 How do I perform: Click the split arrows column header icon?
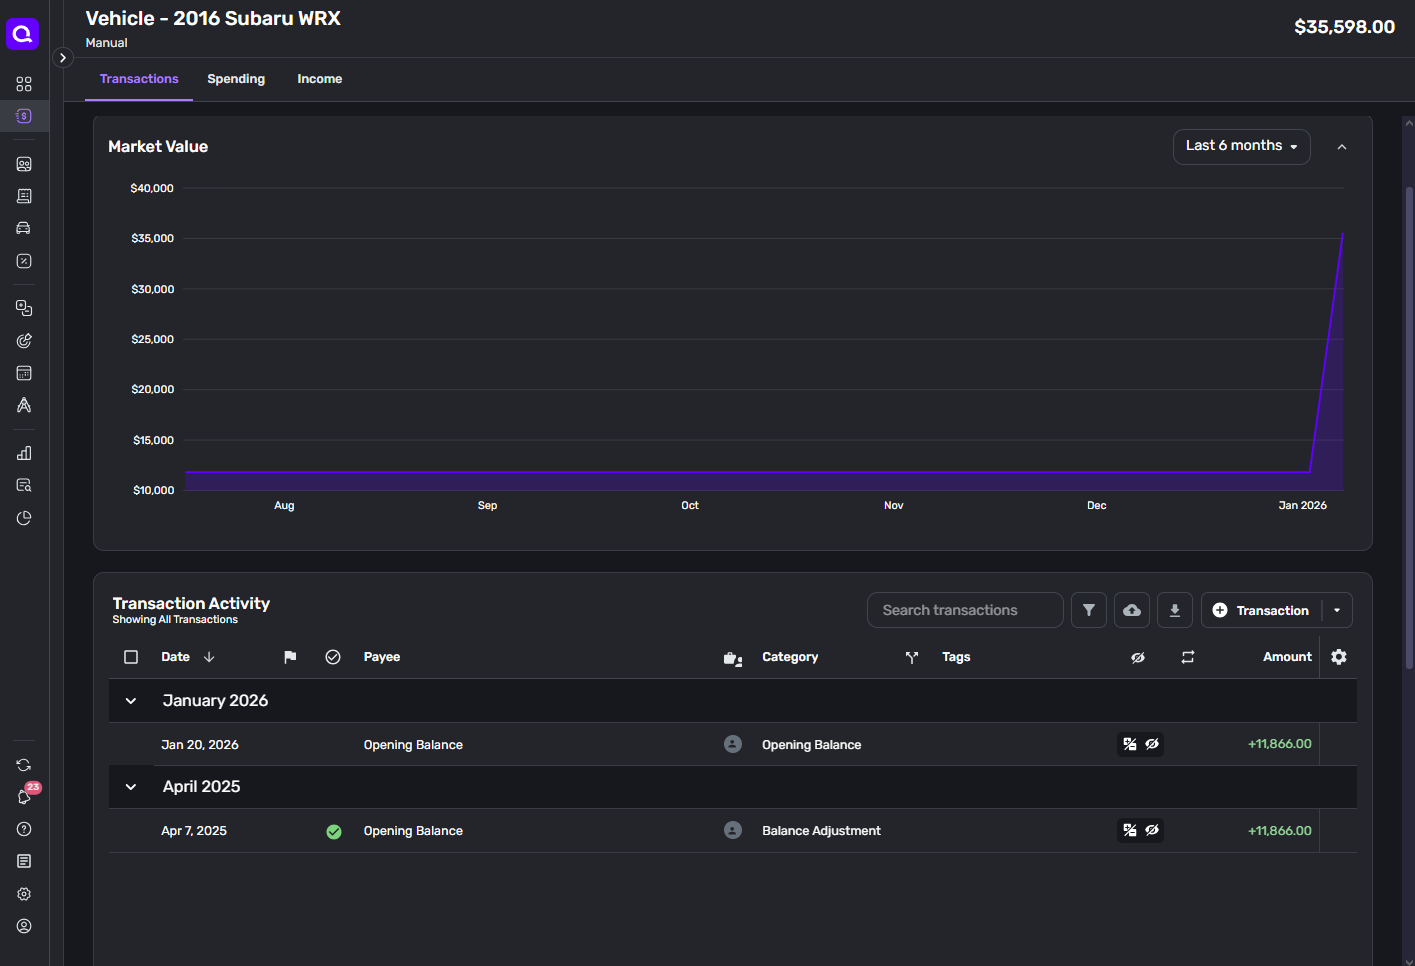tap(912, 657)
